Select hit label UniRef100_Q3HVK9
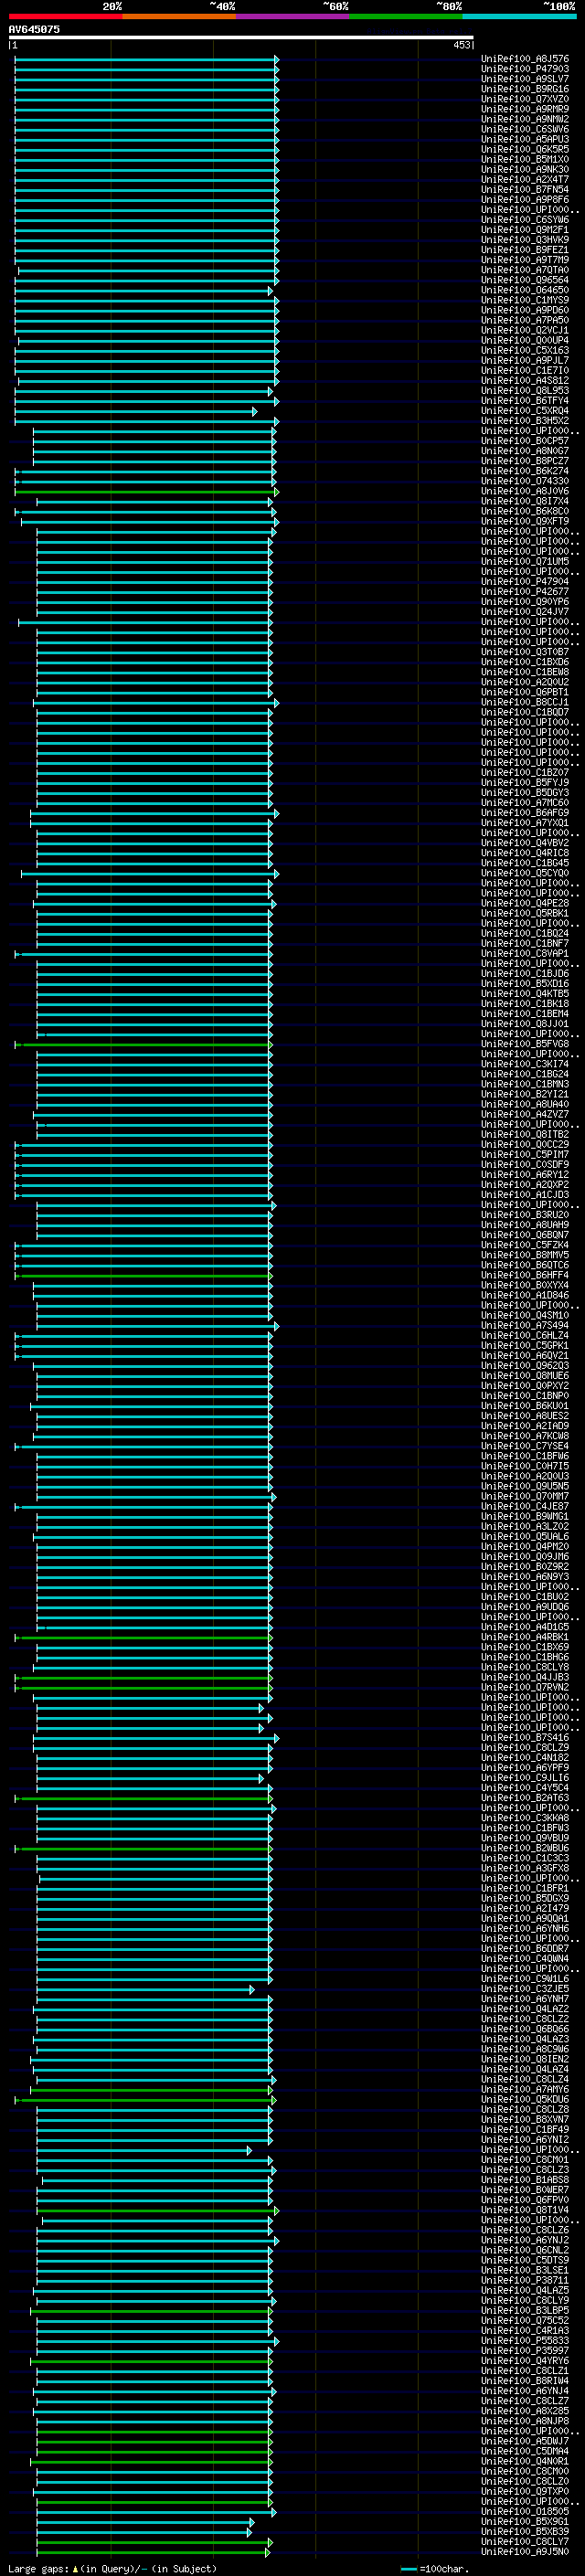The image size is (585, 2576). pyautogui.click(x=525, y=240)
